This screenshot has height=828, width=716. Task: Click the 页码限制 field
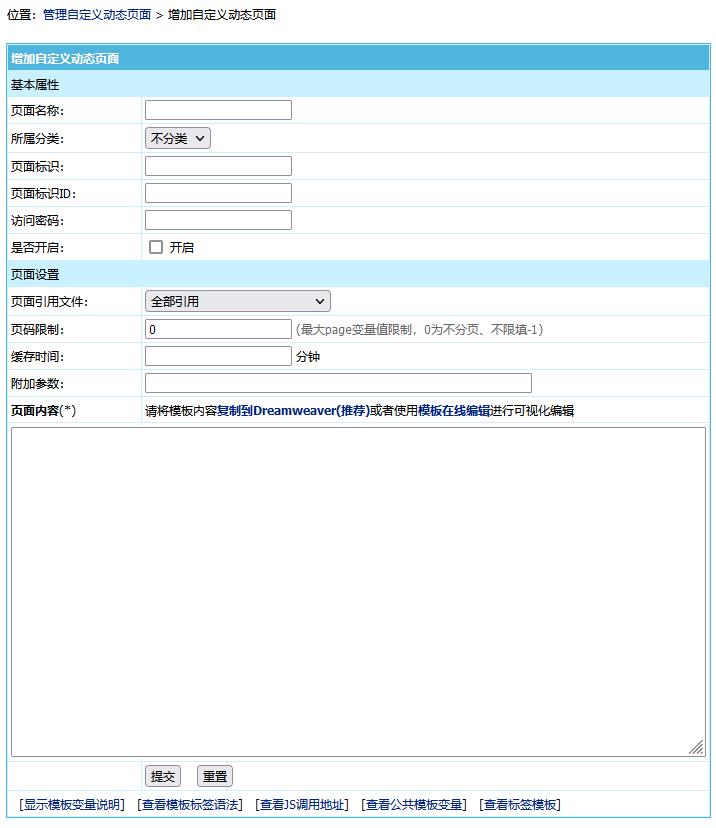(218, 329)
